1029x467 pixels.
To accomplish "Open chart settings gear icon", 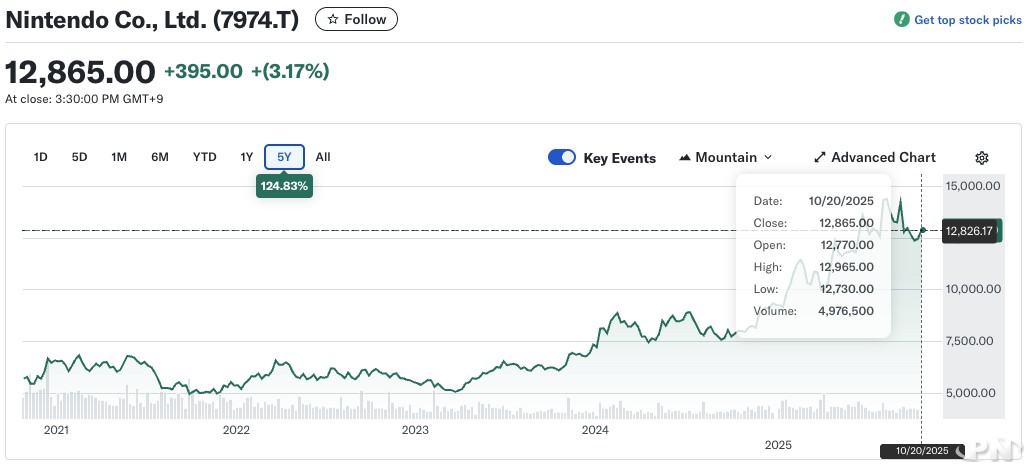I will click(981, 158).
